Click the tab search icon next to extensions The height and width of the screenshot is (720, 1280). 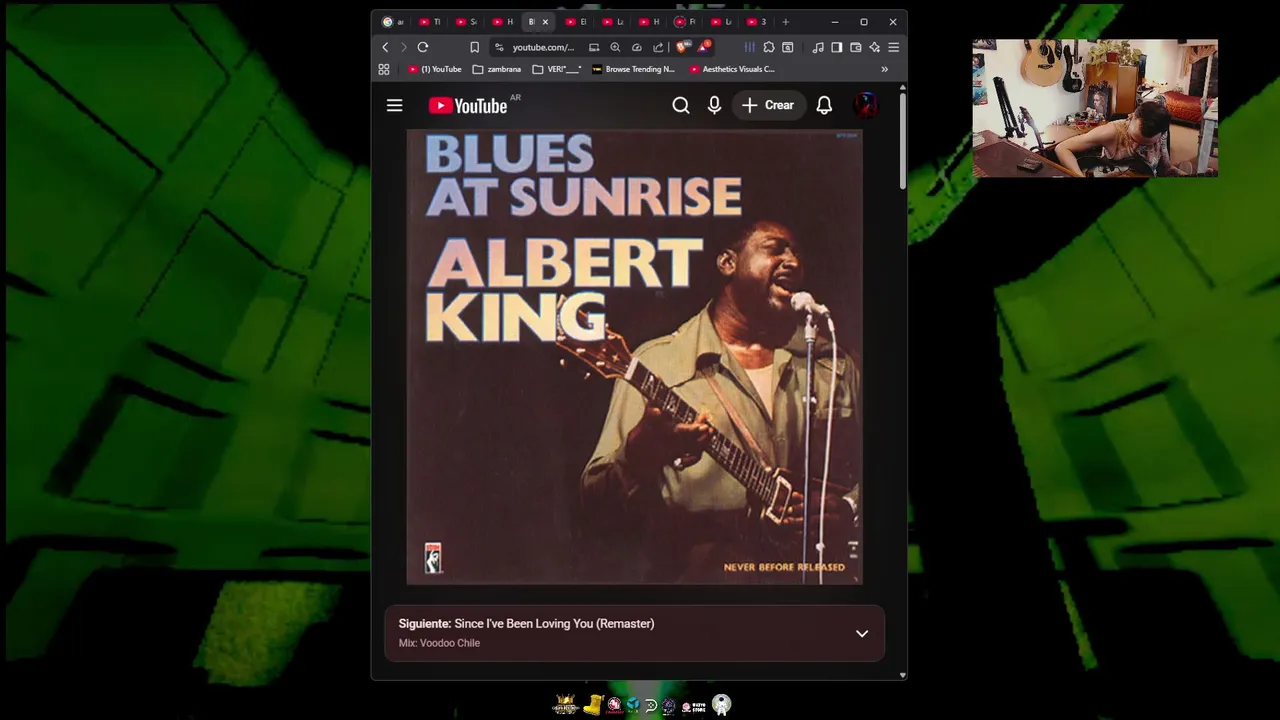point(787,47)
